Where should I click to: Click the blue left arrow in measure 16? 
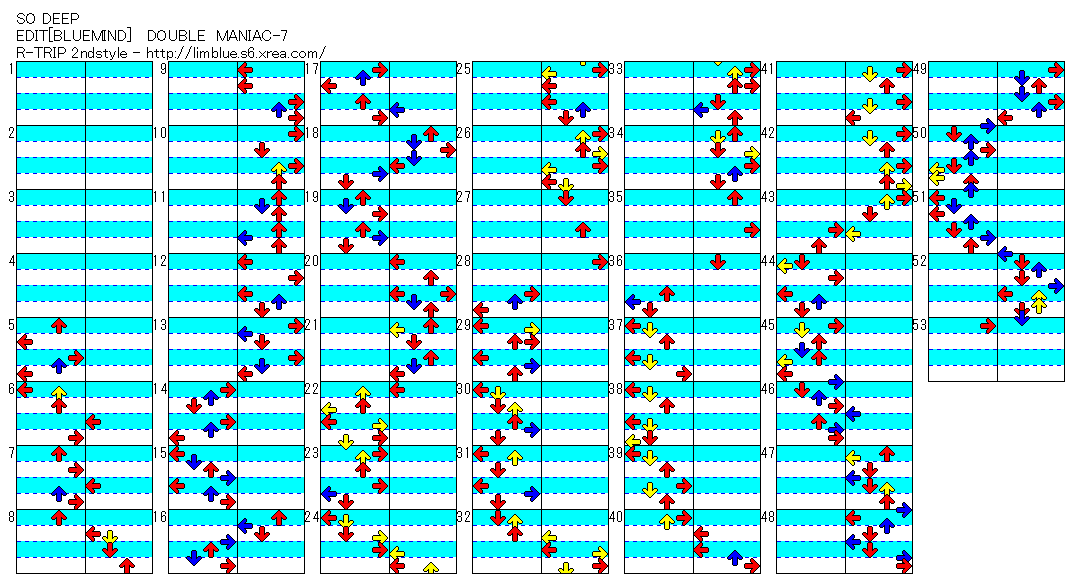[245, 525]
